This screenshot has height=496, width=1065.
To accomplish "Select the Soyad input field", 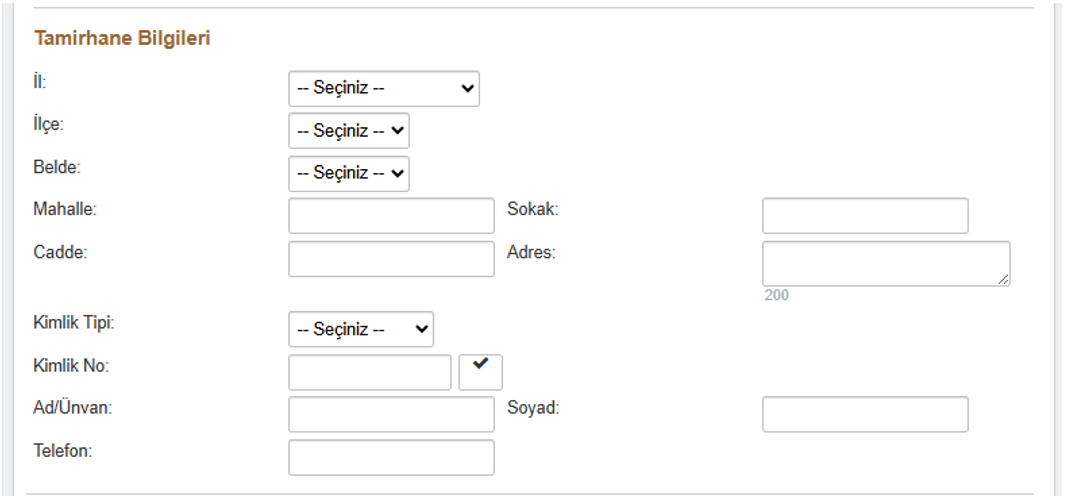I will [865, 414].
